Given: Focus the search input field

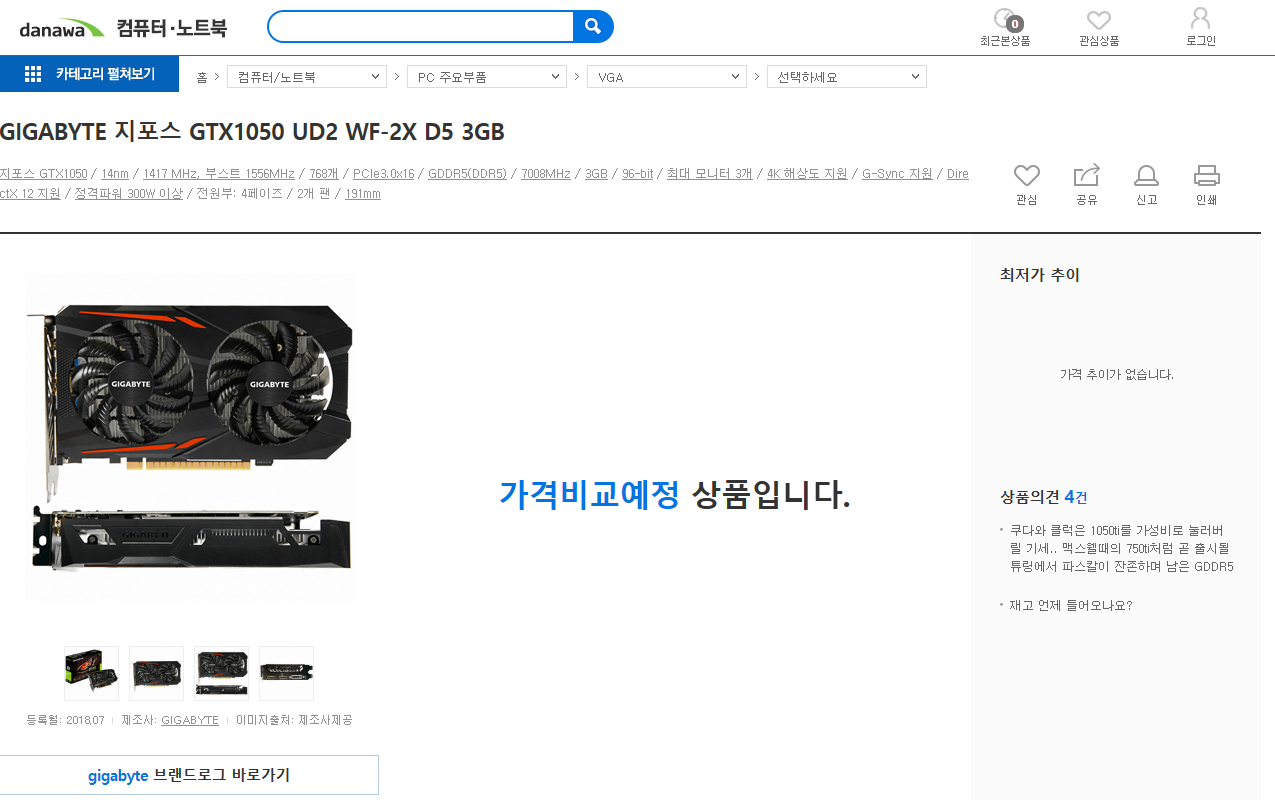Looking at the screenshot, I should [421, 26].
